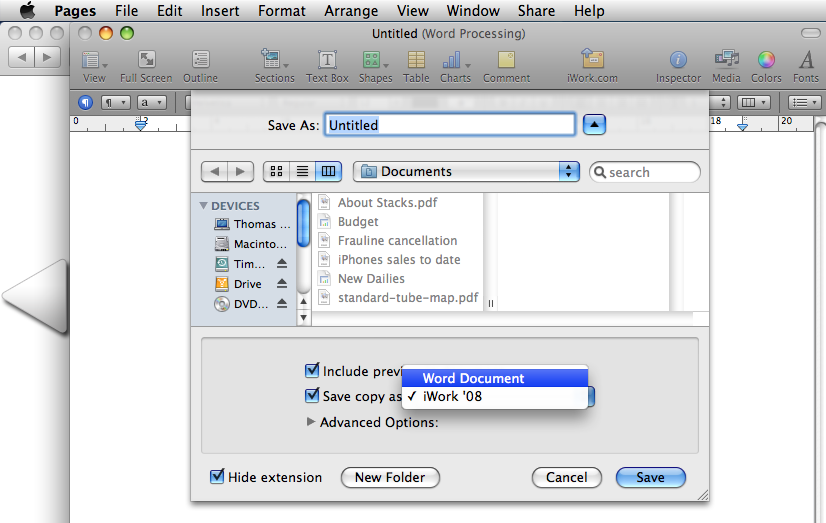826x523 pixels.
Task: Open the Fonts panel
Action: 806,66
